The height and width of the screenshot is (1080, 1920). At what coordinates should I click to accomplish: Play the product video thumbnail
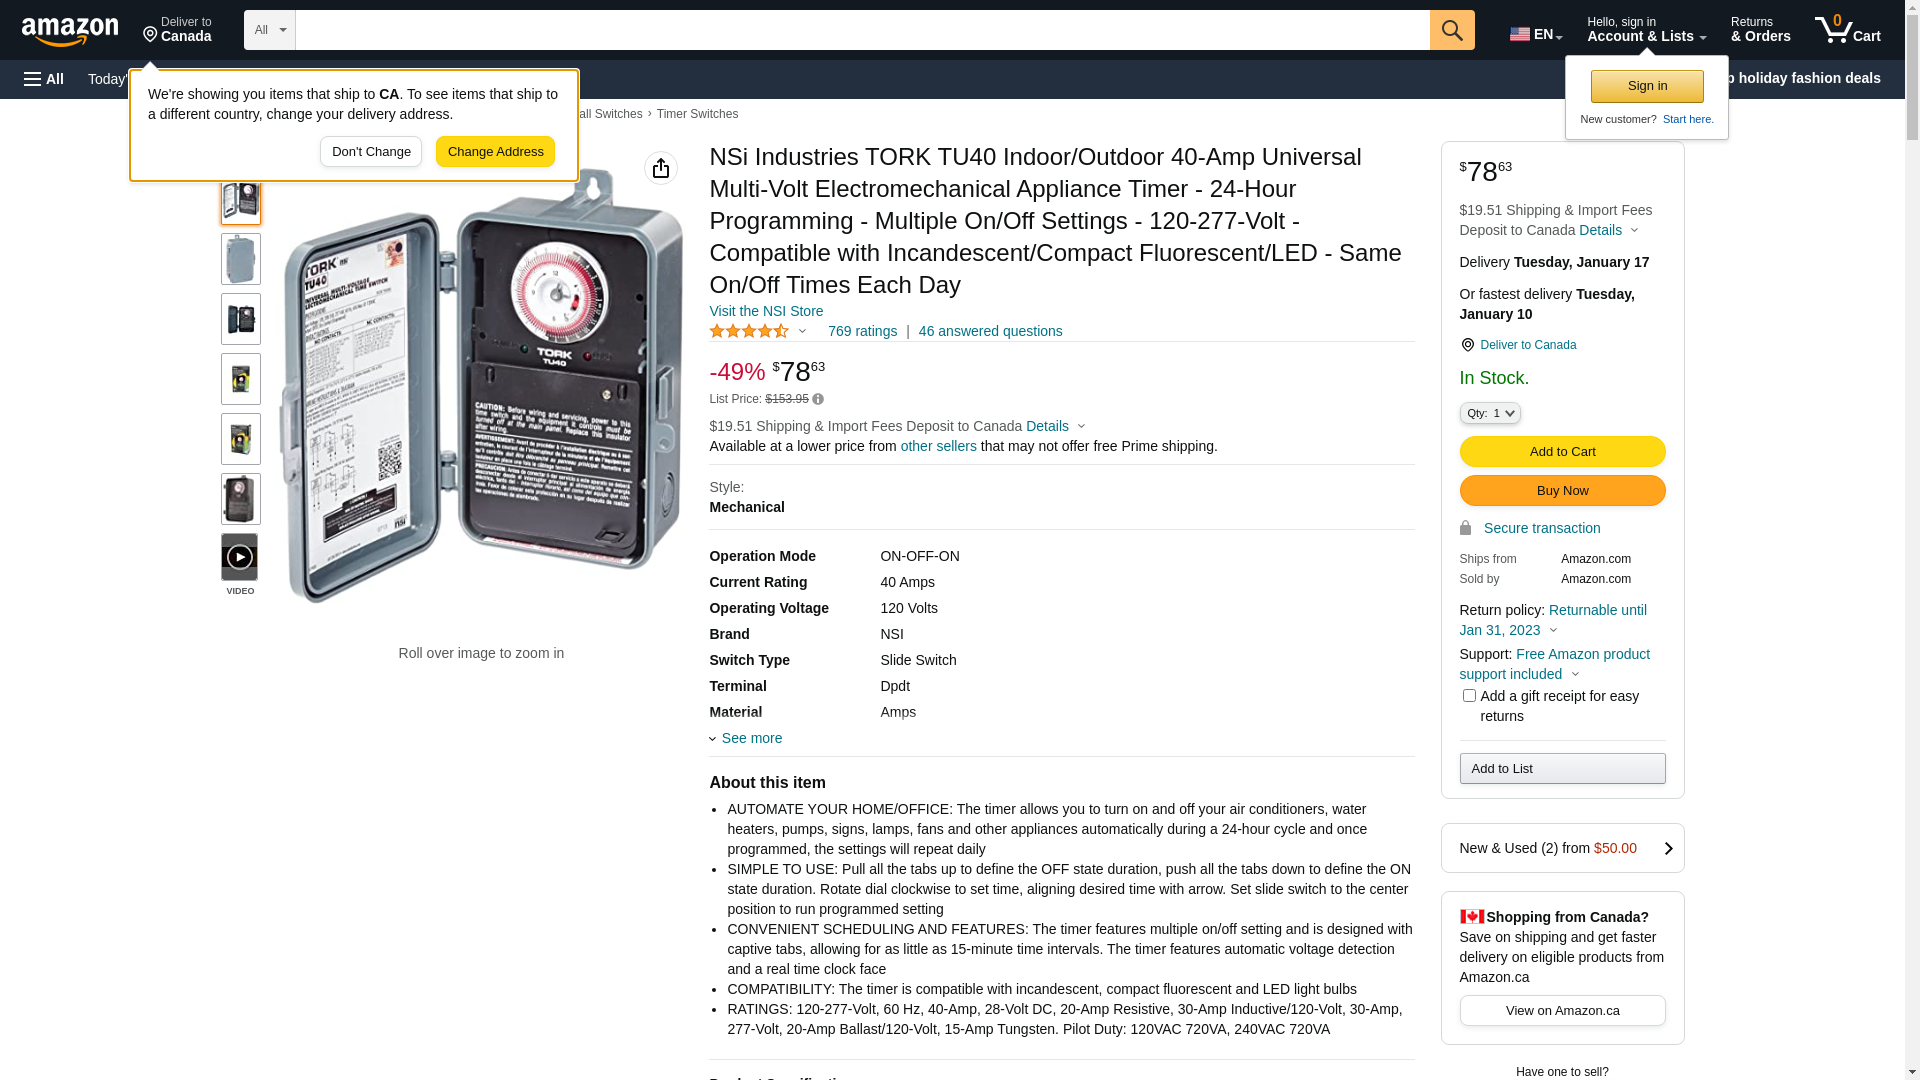[x=240, y=558]
